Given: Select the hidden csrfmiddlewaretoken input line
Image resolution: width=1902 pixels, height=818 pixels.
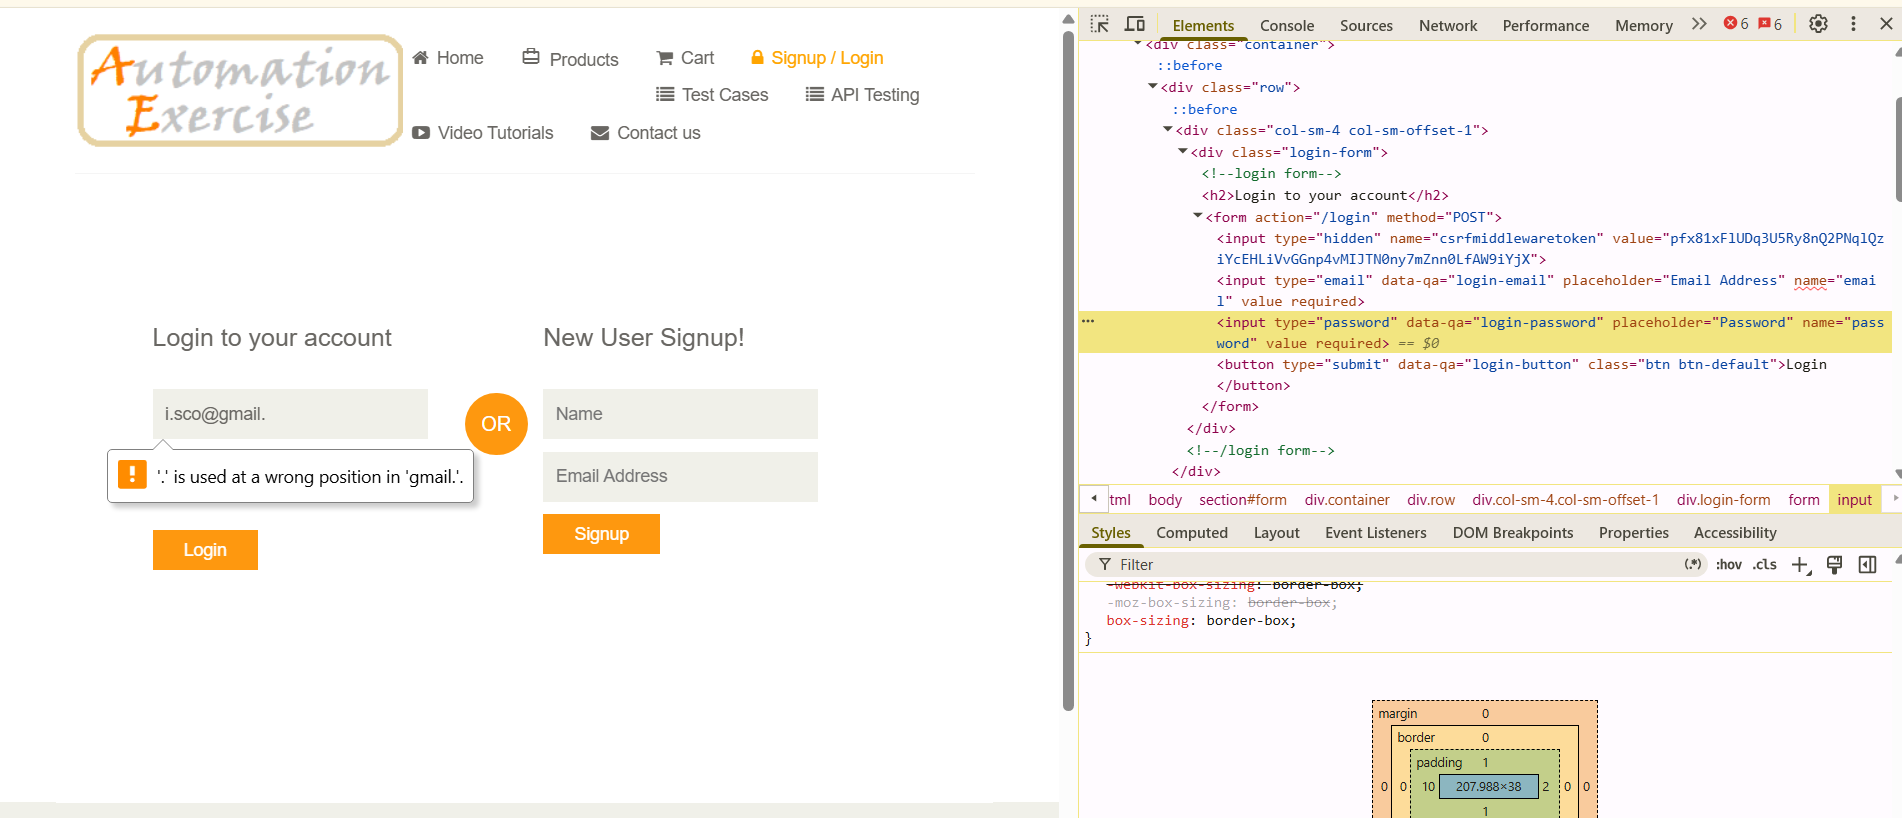Looking at the screenshot, I should coord(1550,248).
